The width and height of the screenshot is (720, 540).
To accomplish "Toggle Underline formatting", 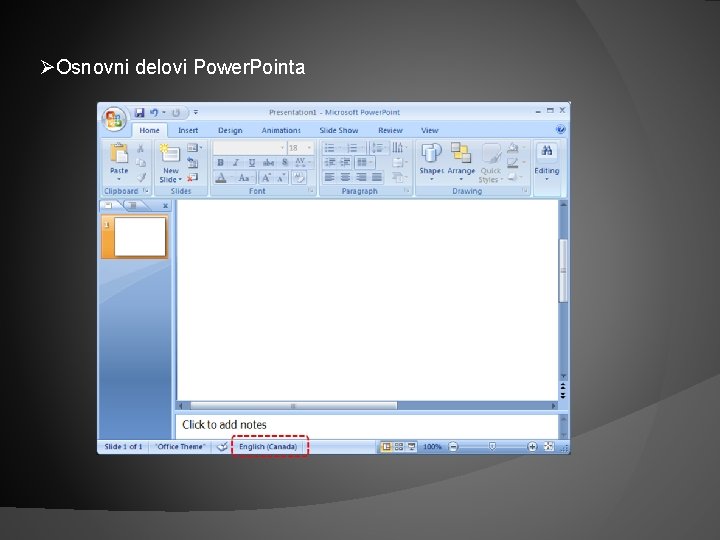I will pos(252,163).
